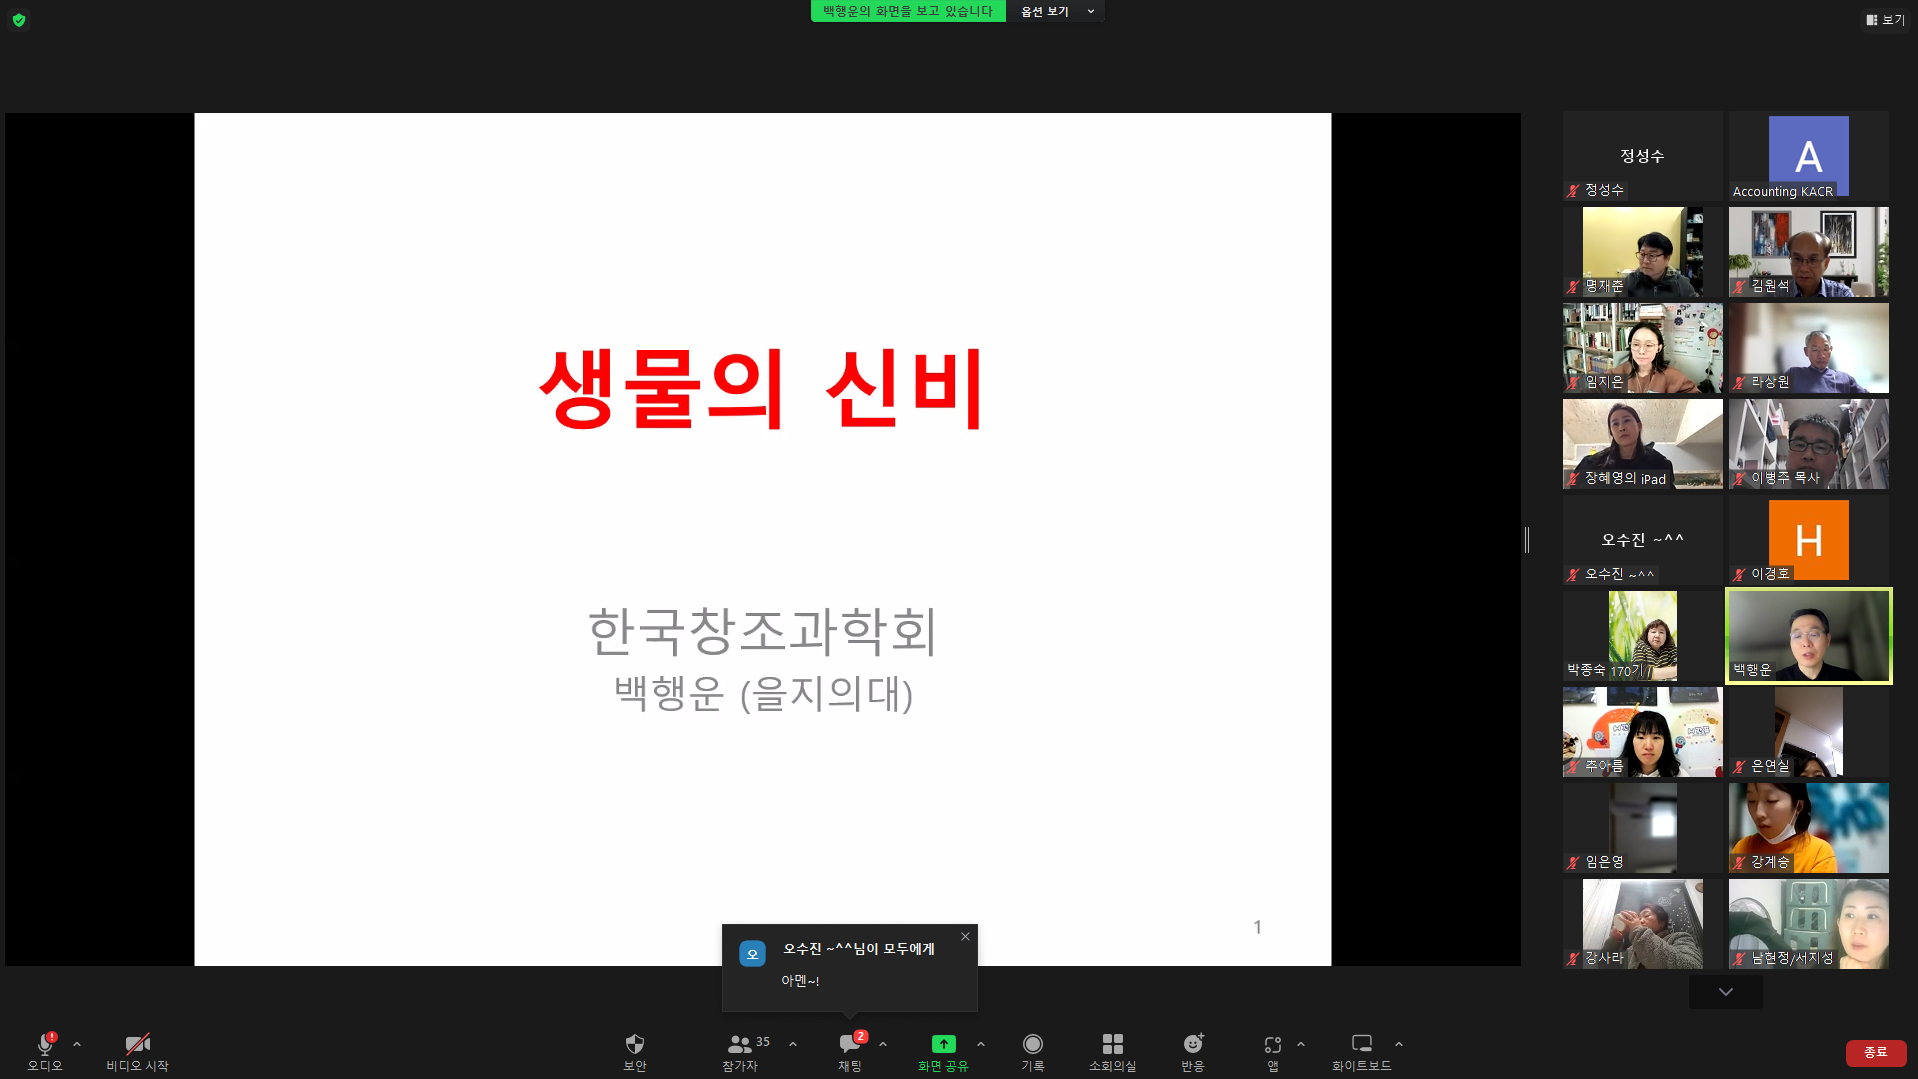Unmute using the 오디오 microphone icon
The height and width of the screenshot is (1079, 1918).
(44, 1044)
